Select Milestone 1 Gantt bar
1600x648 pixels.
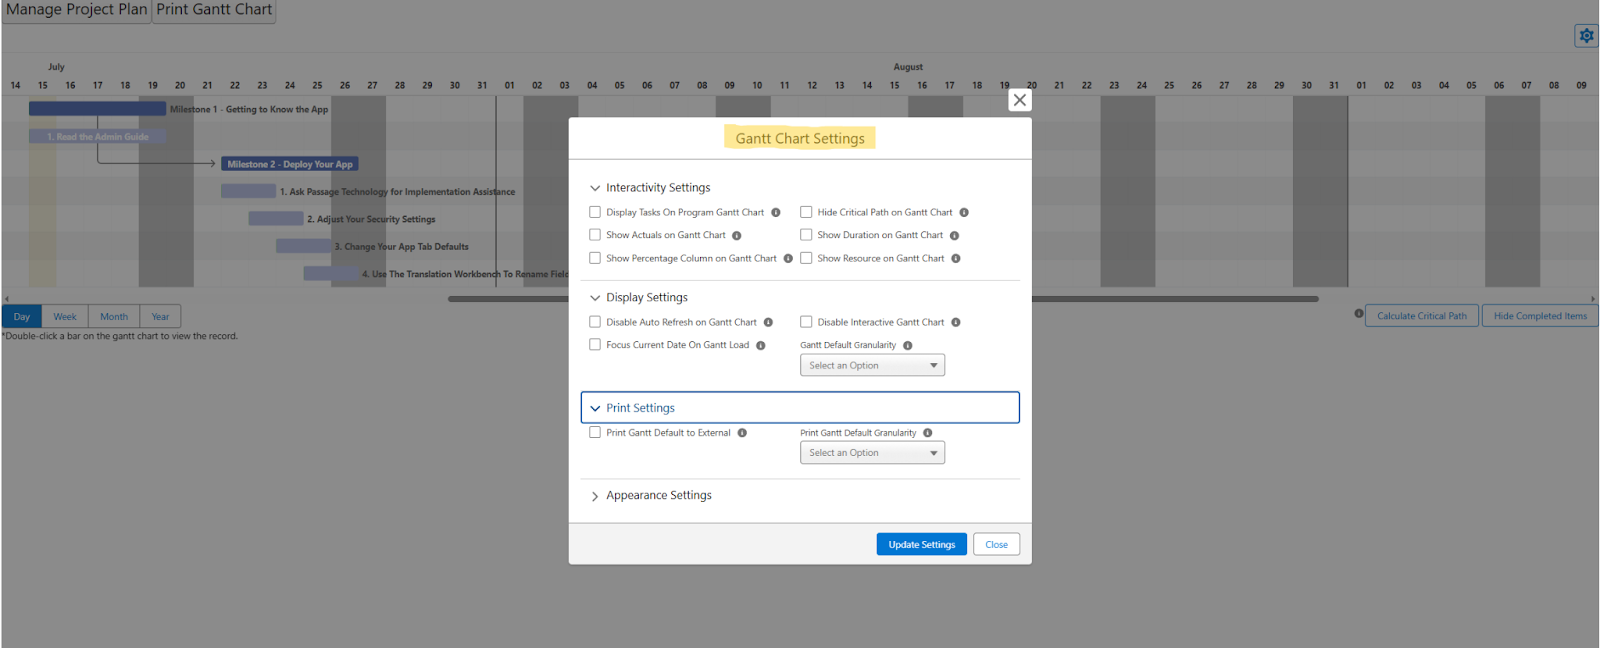97,109
